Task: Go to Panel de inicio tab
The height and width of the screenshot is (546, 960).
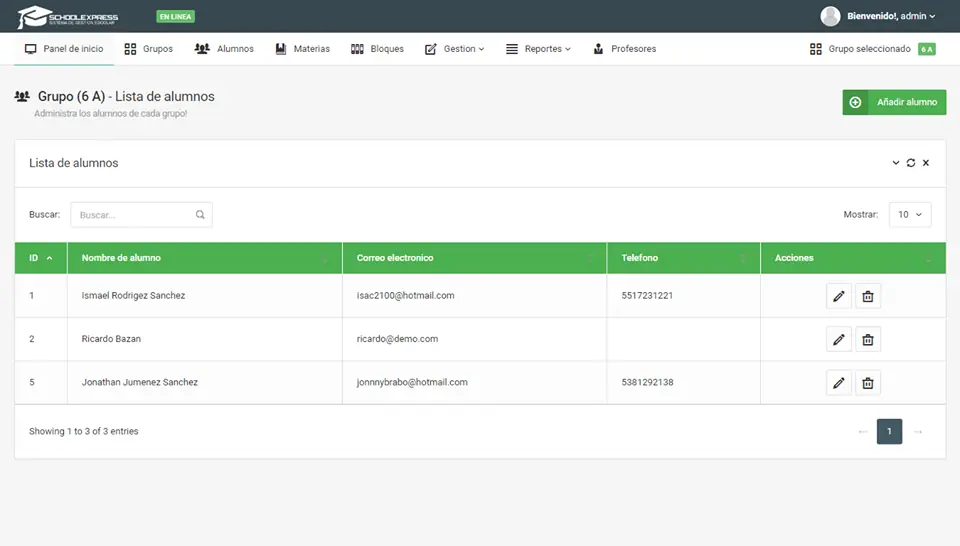Action: (x=64, y=49)
